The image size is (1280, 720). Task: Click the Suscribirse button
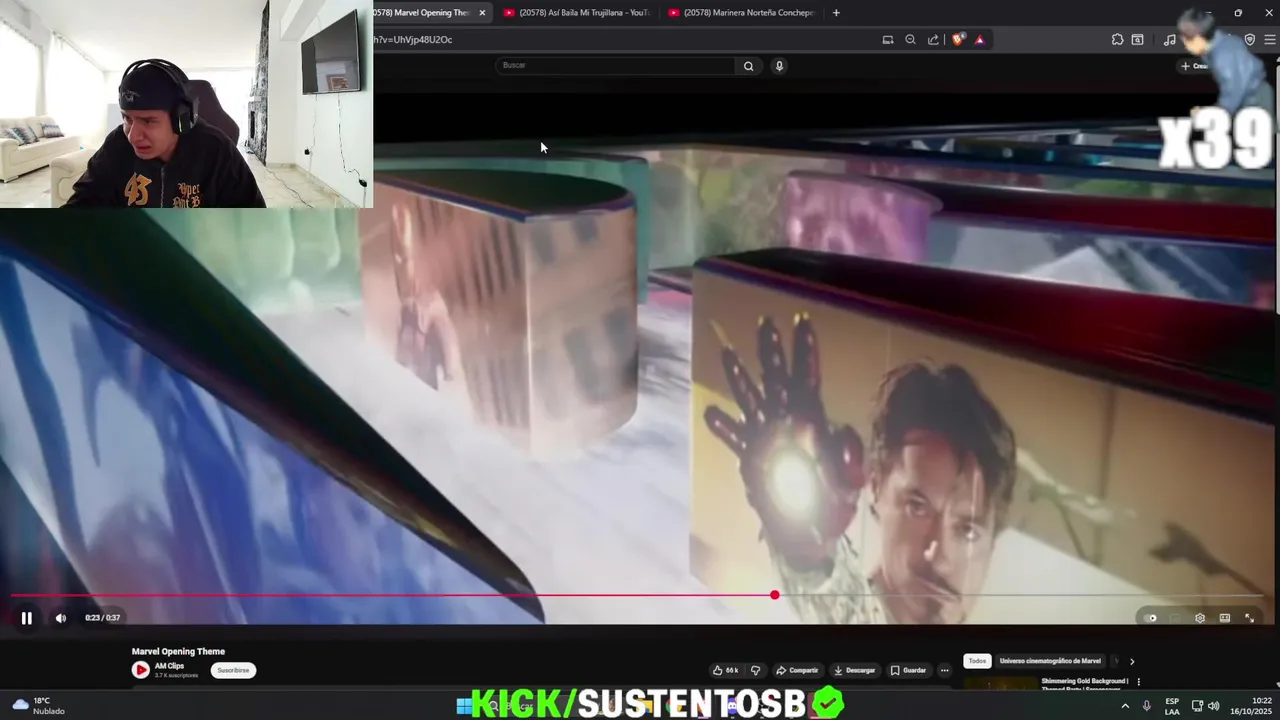pyautogui.click(x=233, y=670)
